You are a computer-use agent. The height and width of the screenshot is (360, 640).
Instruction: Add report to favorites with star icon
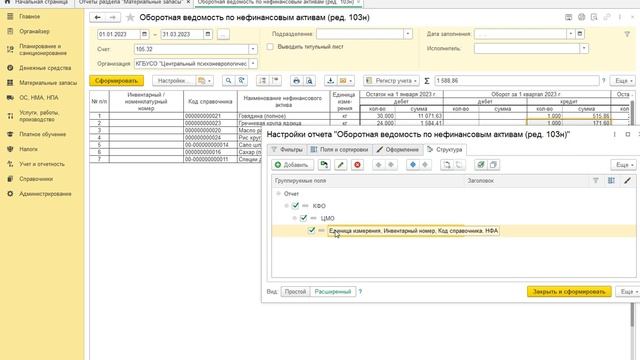tap(130, 17)
